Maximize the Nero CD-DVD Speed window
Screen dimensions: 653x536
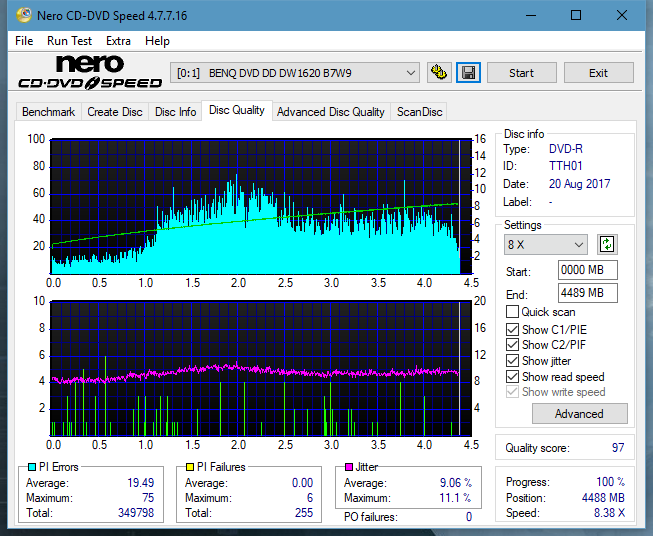coord(576,16)
